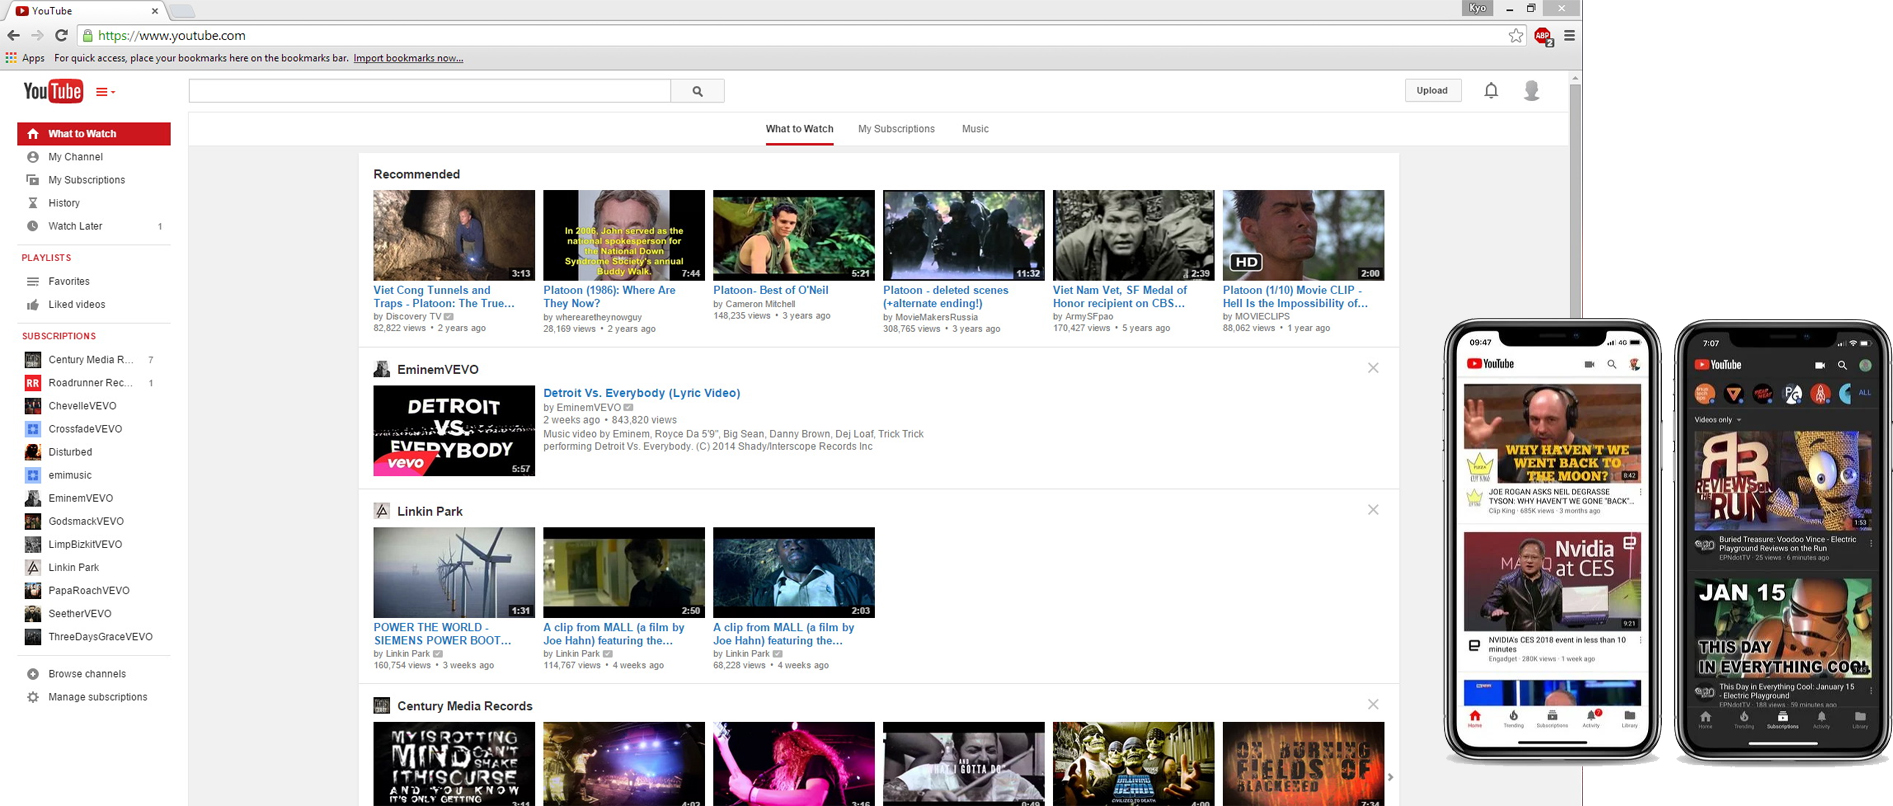Open the notifications bell
Viewport: 1893px width, 806px height.
pos(1491,91)
